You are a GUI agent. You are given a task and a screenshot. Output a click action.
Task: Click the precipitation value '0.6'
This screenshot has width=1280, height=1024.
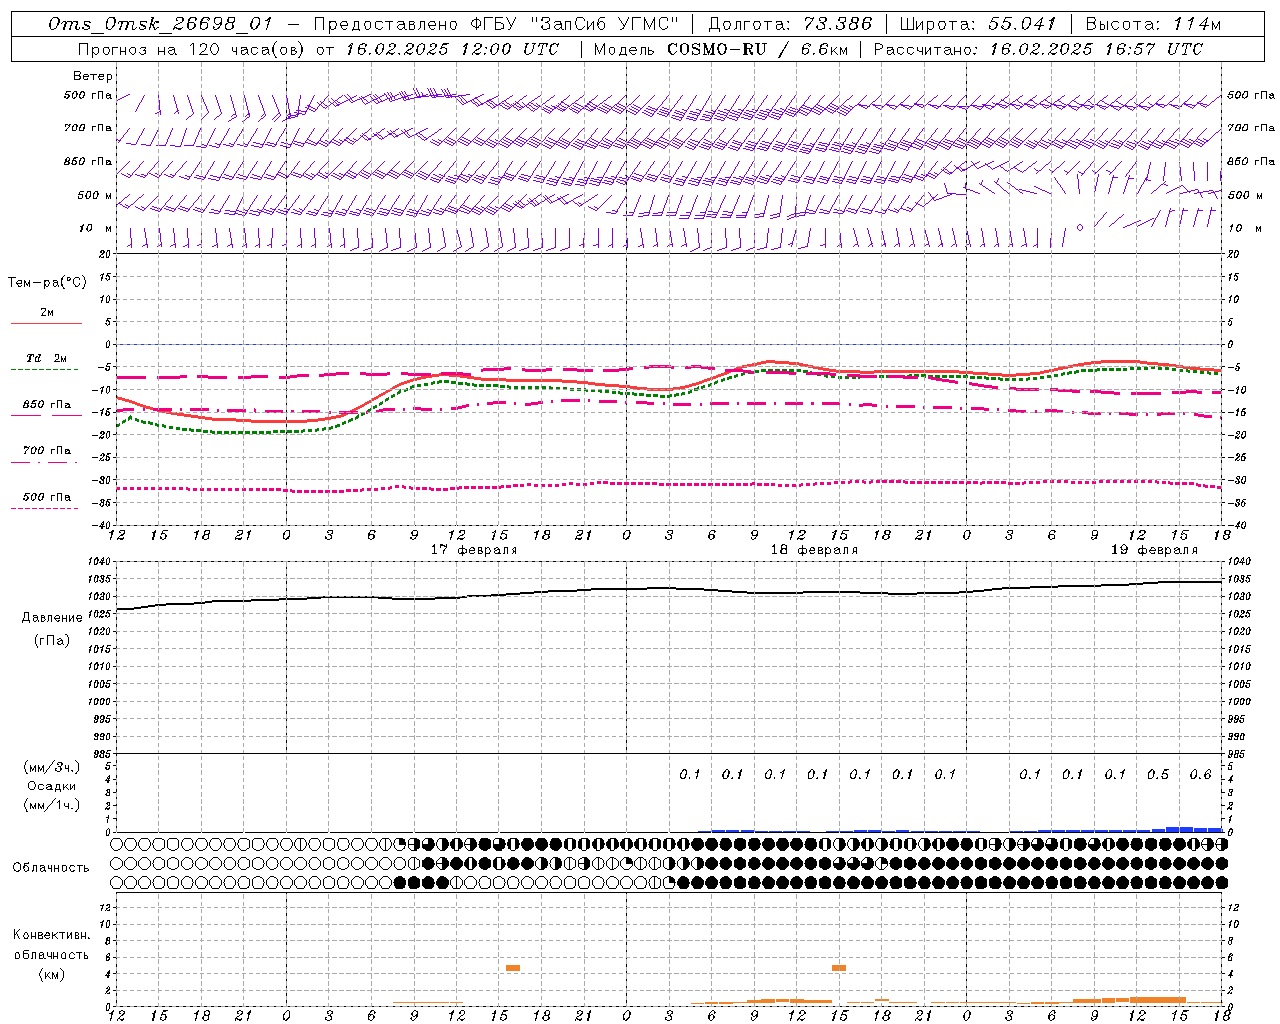1201,774
